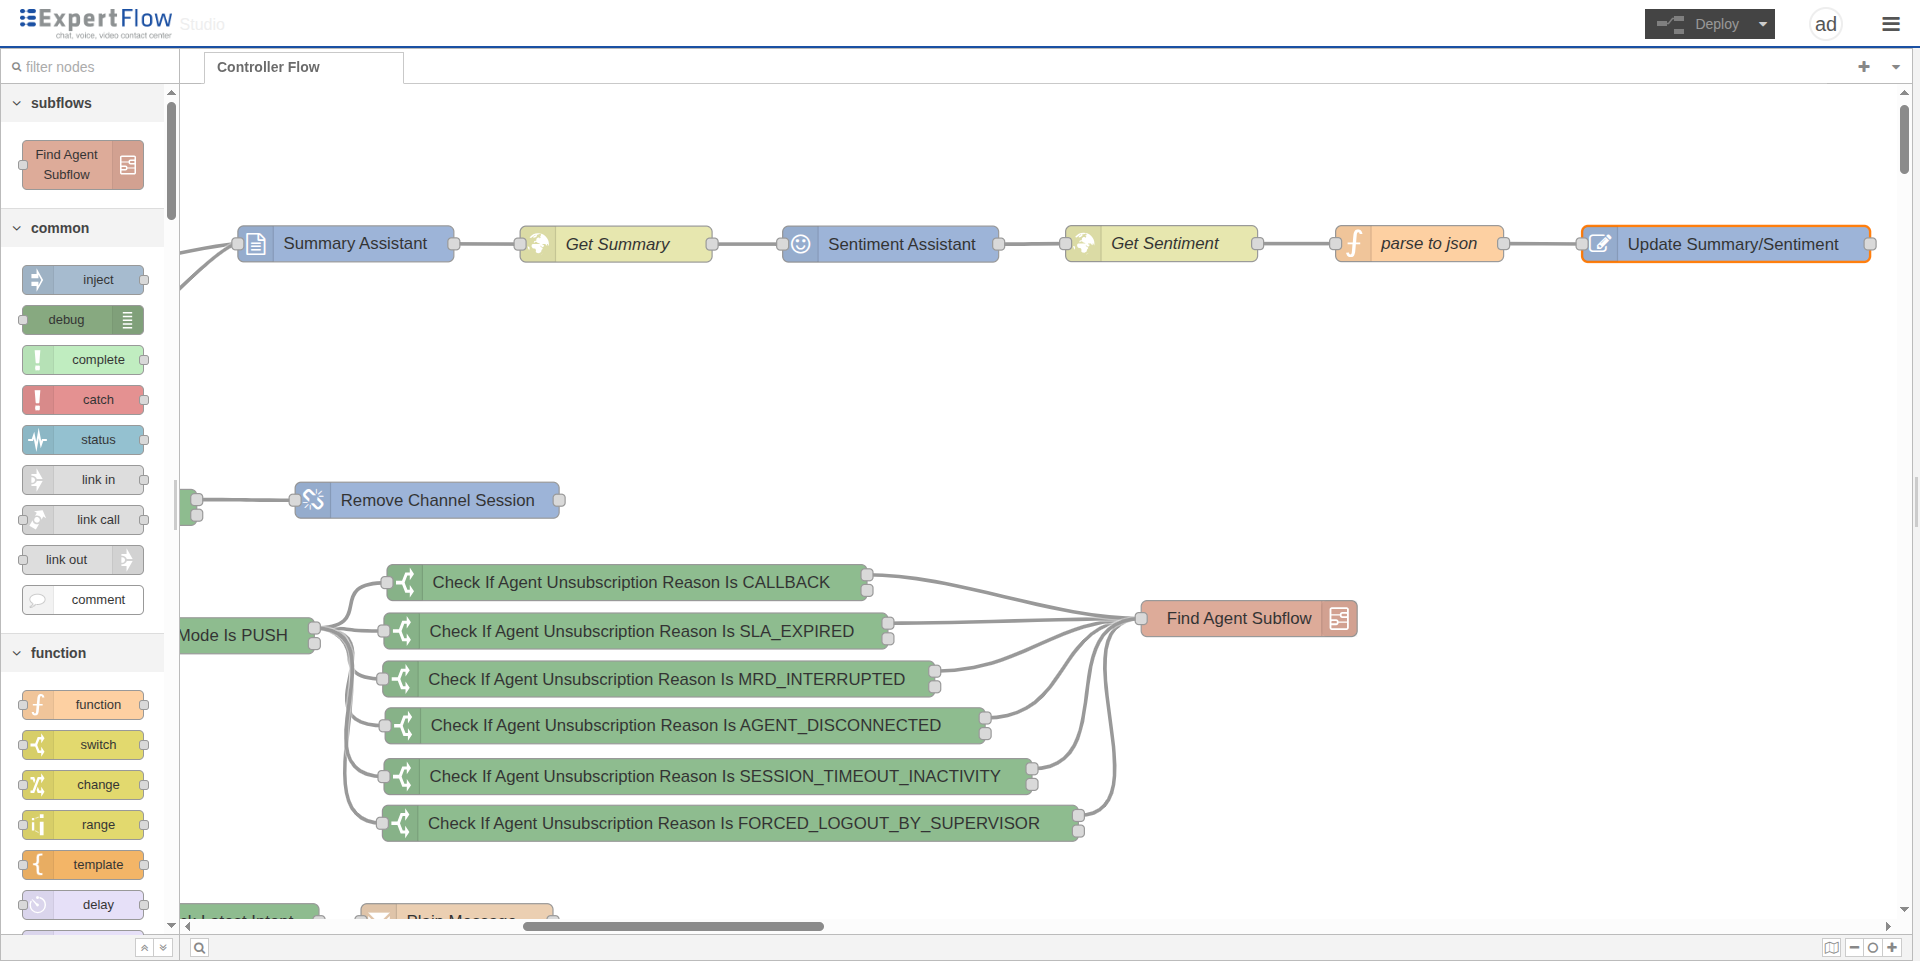Screen dimensions: 1920x961
Task: Select the delay node in palette
Action: pos(83,905)
